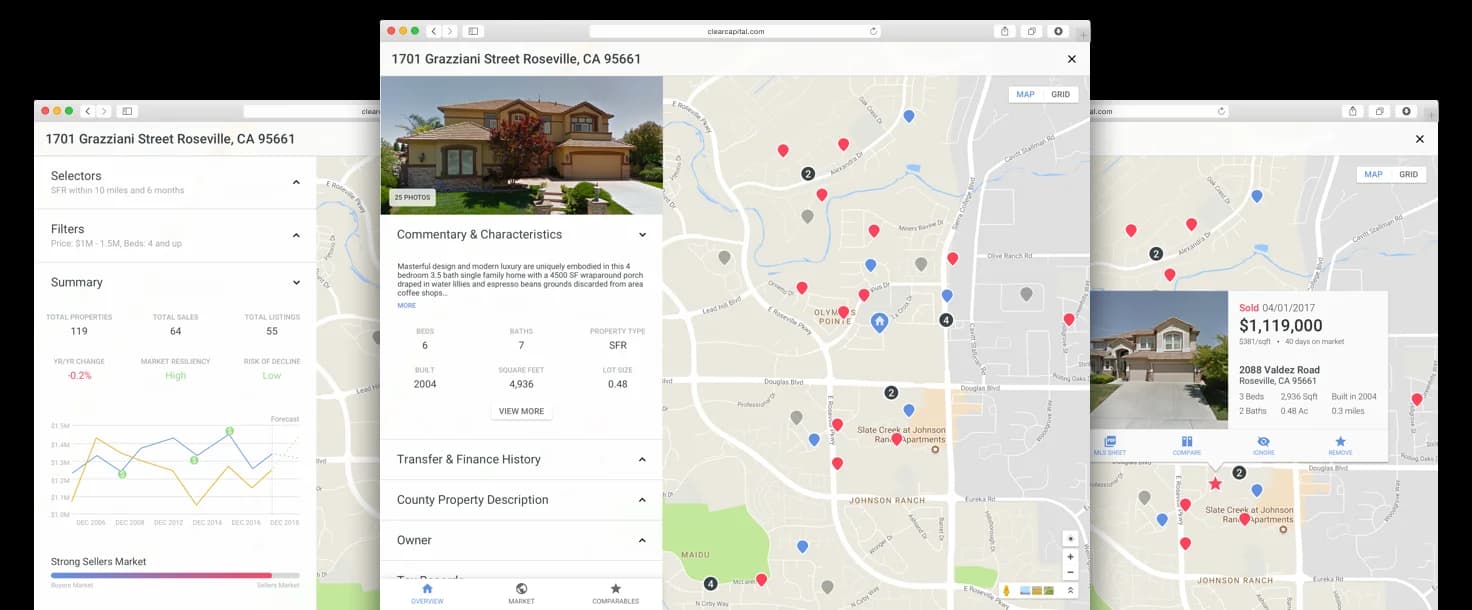Toggle the sidebar in front Safari window
The width and height of the screenshot is (1472, 610).
[473, 31]
